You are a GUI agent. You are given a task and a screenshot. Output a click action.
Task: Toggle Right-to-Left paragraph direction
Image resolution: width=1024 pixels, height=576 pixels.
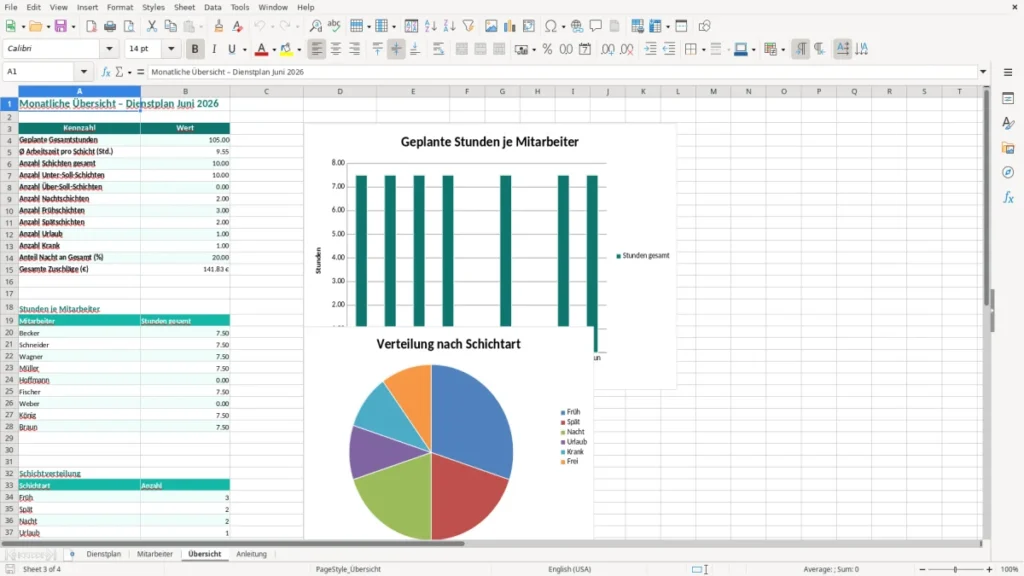pyautogui.click(x=820, y=49)
